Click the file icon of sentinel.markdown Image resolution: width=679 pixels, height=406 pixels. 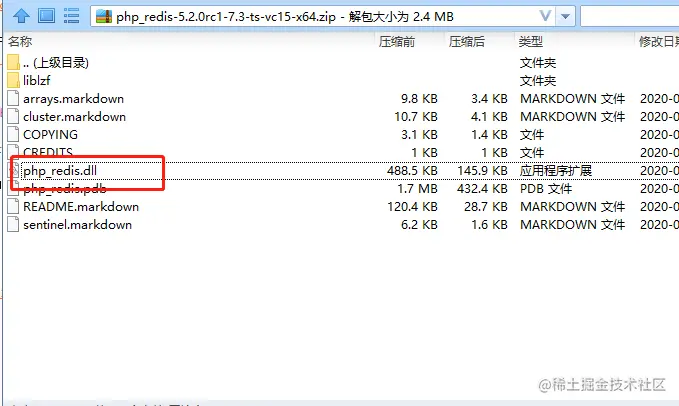coord(13,225)
